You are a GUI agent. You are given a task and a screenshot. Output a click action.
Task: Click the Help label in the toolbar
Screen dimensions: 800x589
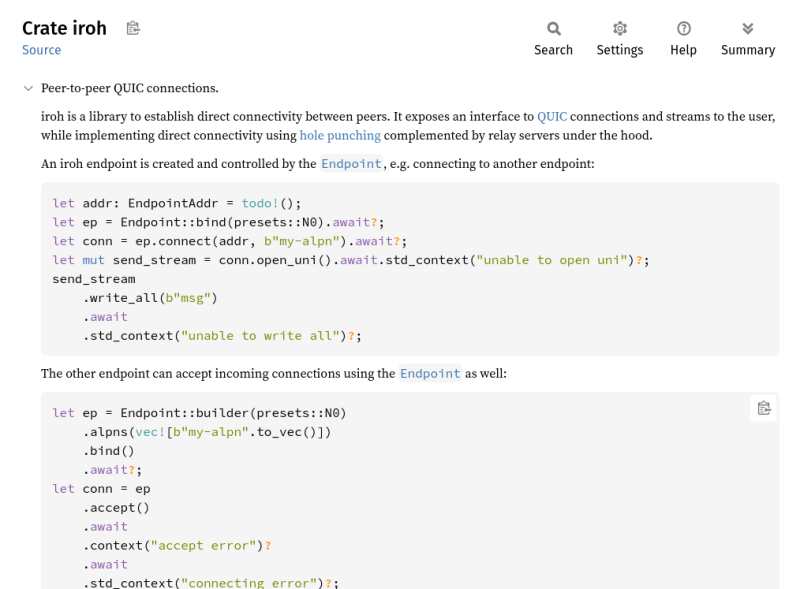pos(684,50)
